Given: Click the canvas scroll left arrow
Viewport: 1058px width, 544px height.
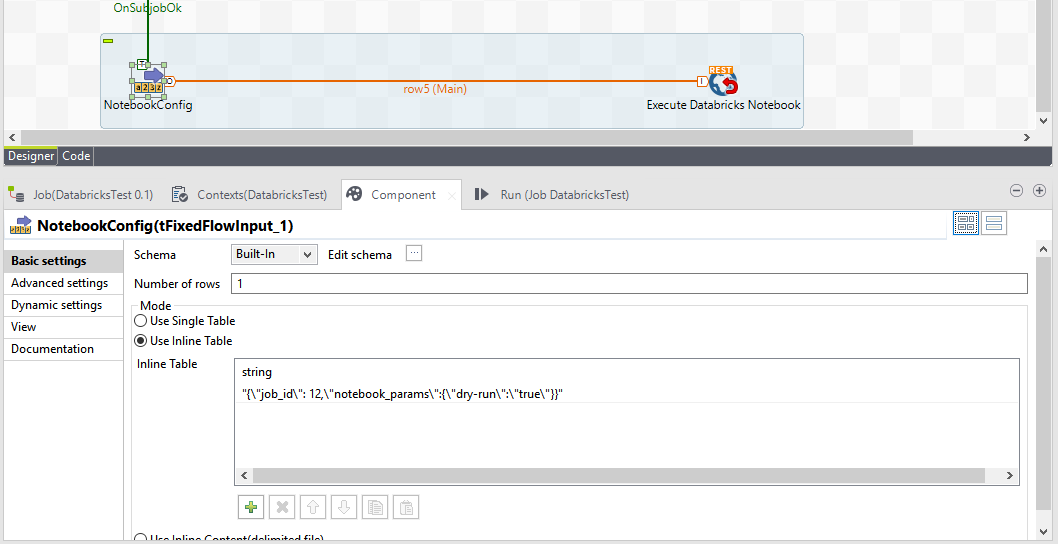Looking at the screenshot, I should [11, 137].
